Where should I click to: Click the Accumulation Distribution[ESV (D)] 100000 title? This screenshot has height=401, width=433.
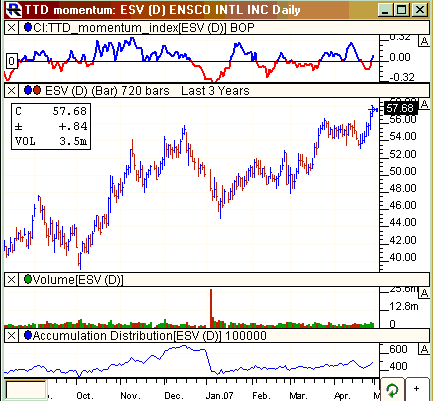pos(150,336)
